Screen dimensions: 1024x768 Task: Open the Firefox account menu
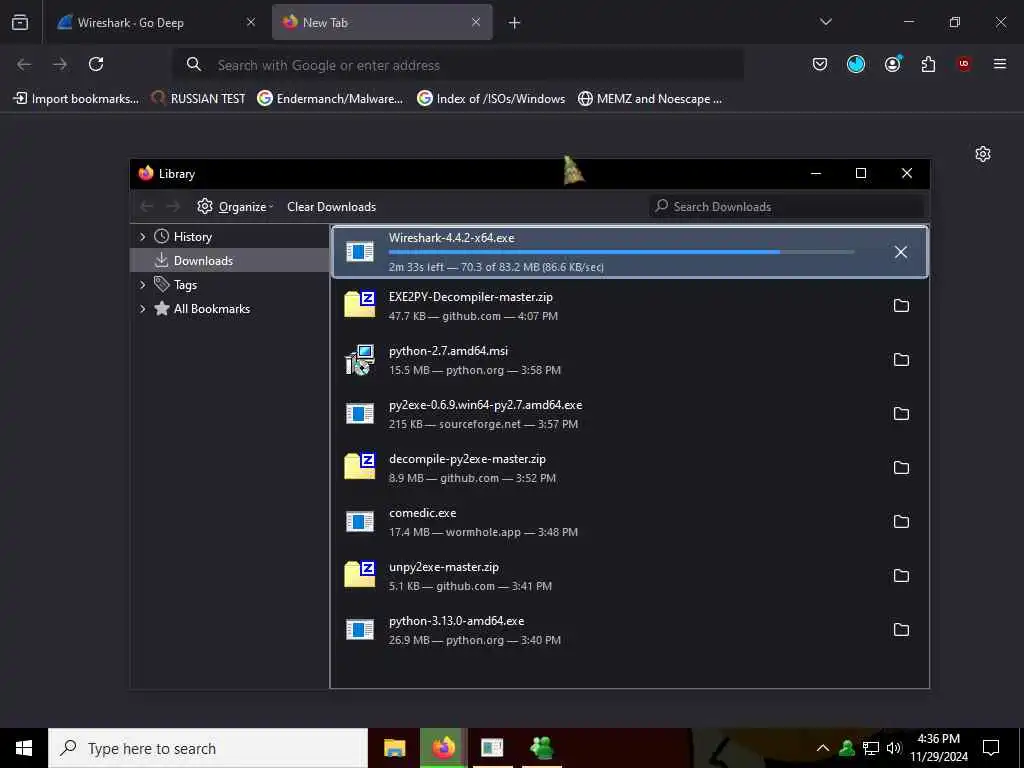pyautogui.click(x=893, y=64)
